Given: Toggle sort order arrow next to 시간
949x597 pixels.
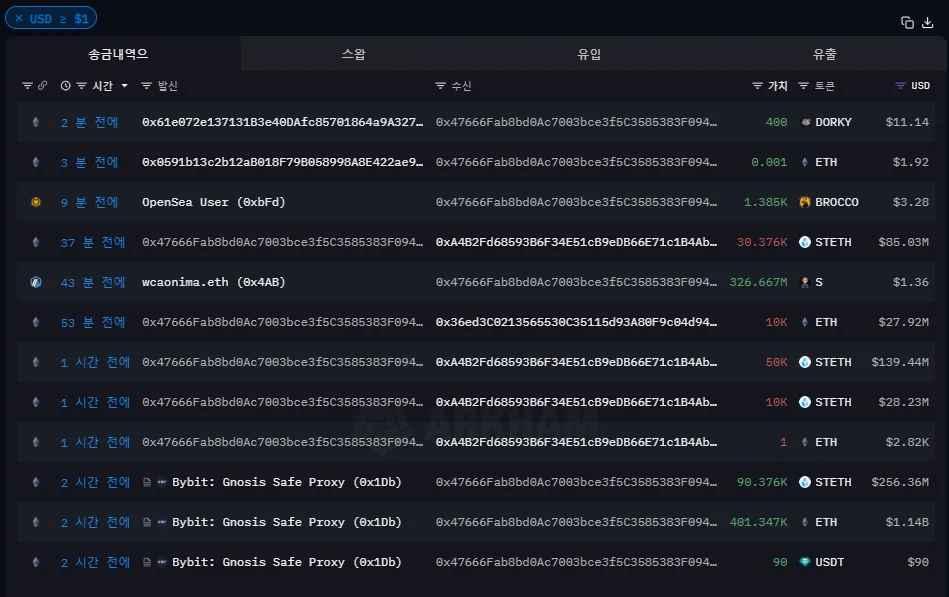Looking at the screenshot, I should point(125,86).
